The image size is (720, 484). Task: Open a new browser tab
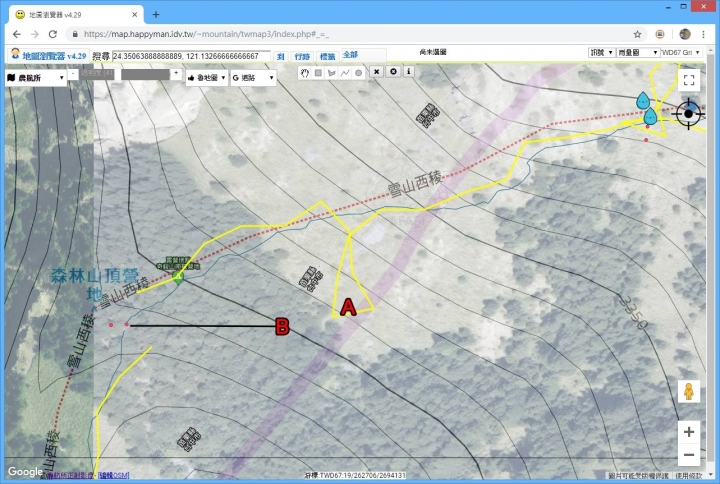click(x=156, y=15)
